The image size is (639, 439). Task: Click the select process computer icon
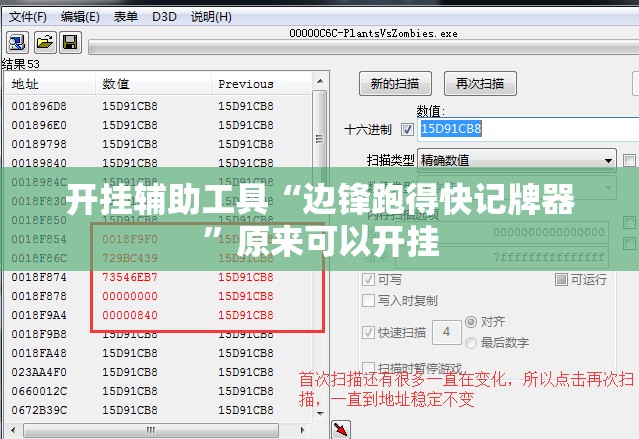pyautogui.click(x=17, y=42)
